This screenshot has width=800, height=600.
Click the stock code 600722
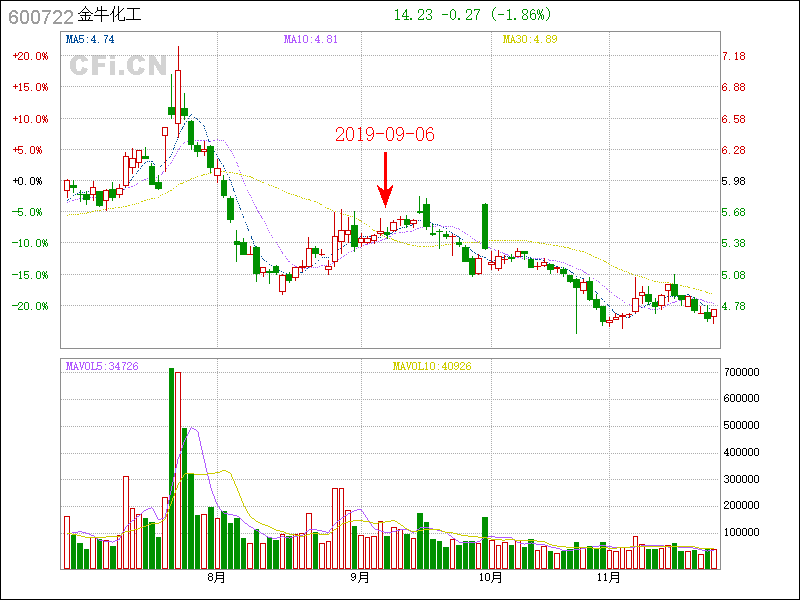click(x=40, y=16)
